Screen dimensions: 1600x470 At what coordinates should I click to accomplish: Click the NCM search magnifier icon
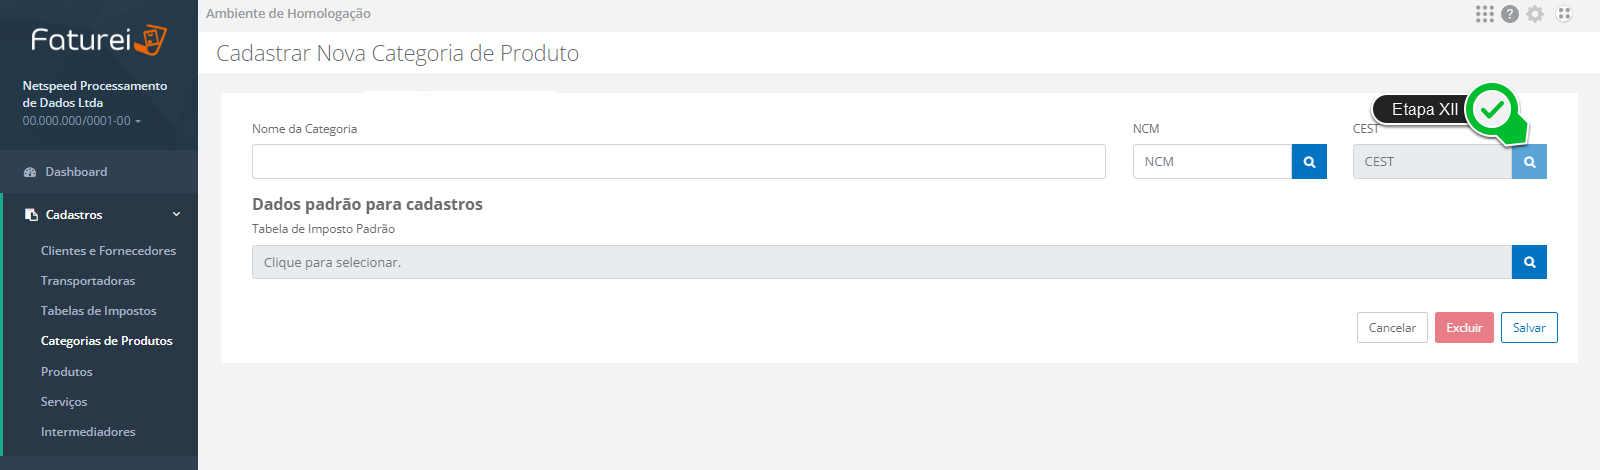tap(1309, 162)
